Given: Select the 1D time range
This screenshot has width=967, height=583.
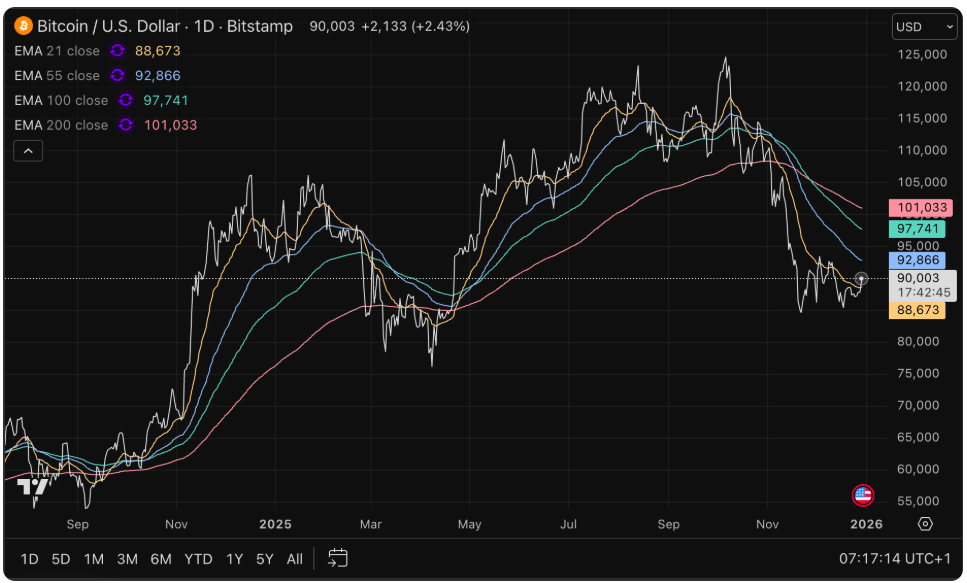Looking at the screenshot, I should pos(29,559).
